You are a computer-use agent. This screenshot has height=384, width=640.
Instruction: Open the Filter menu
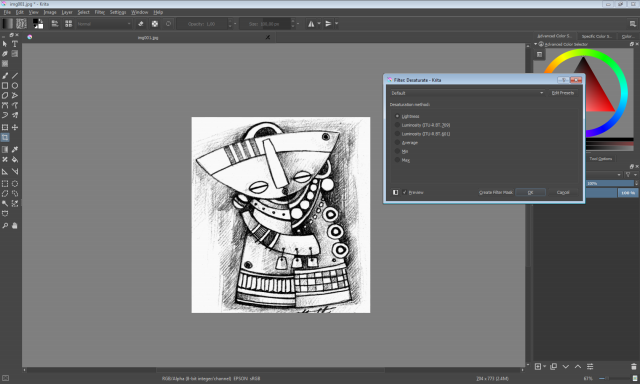100,12
